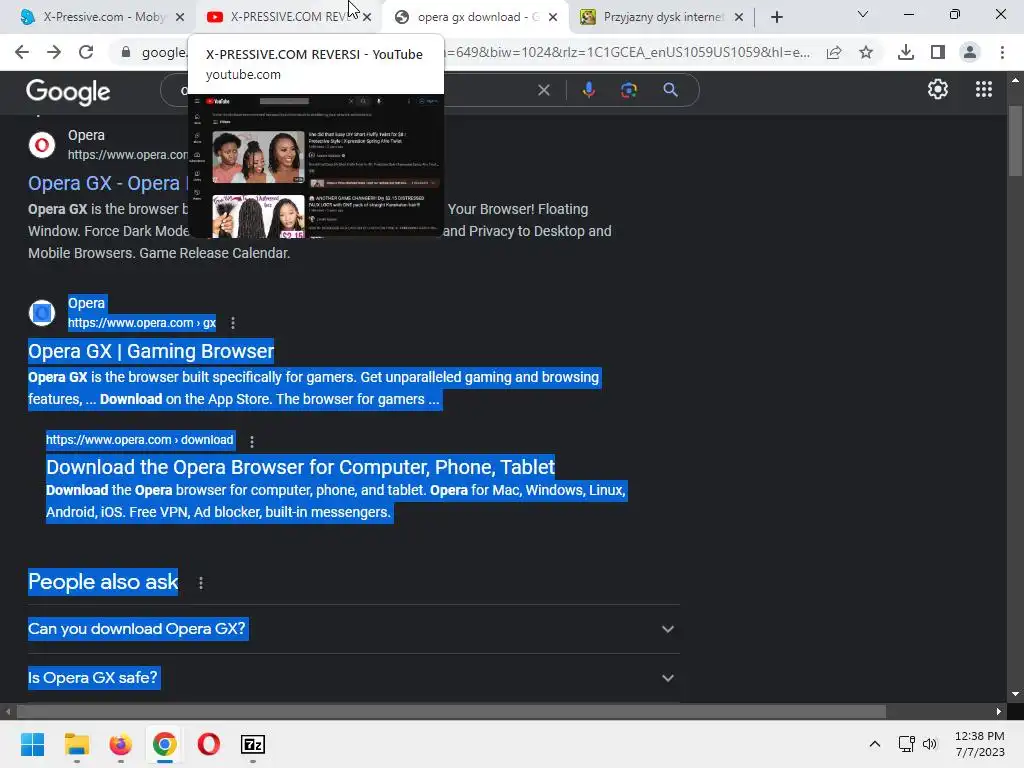Start voice search with microphone
The width and height of the screenshot is (1024, 768).
(x=588, y=90)
